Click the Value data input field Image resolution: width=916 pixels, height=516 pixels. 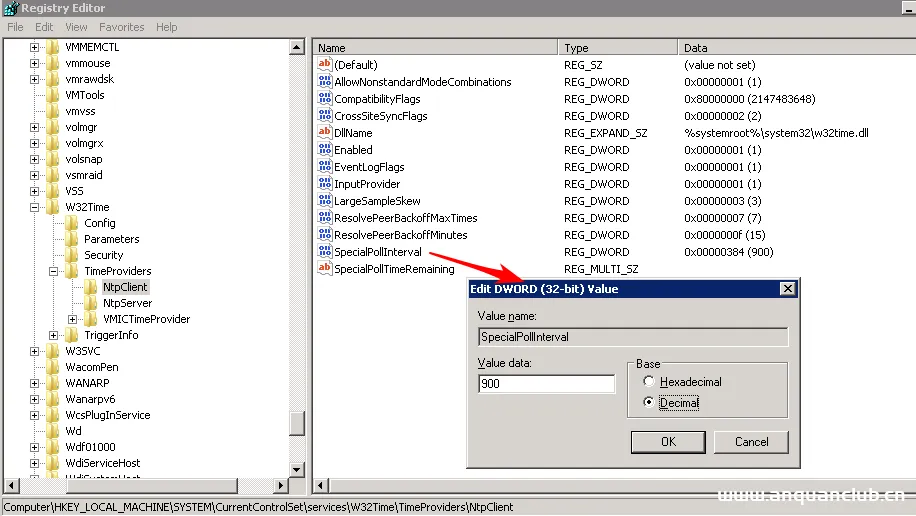546,384
